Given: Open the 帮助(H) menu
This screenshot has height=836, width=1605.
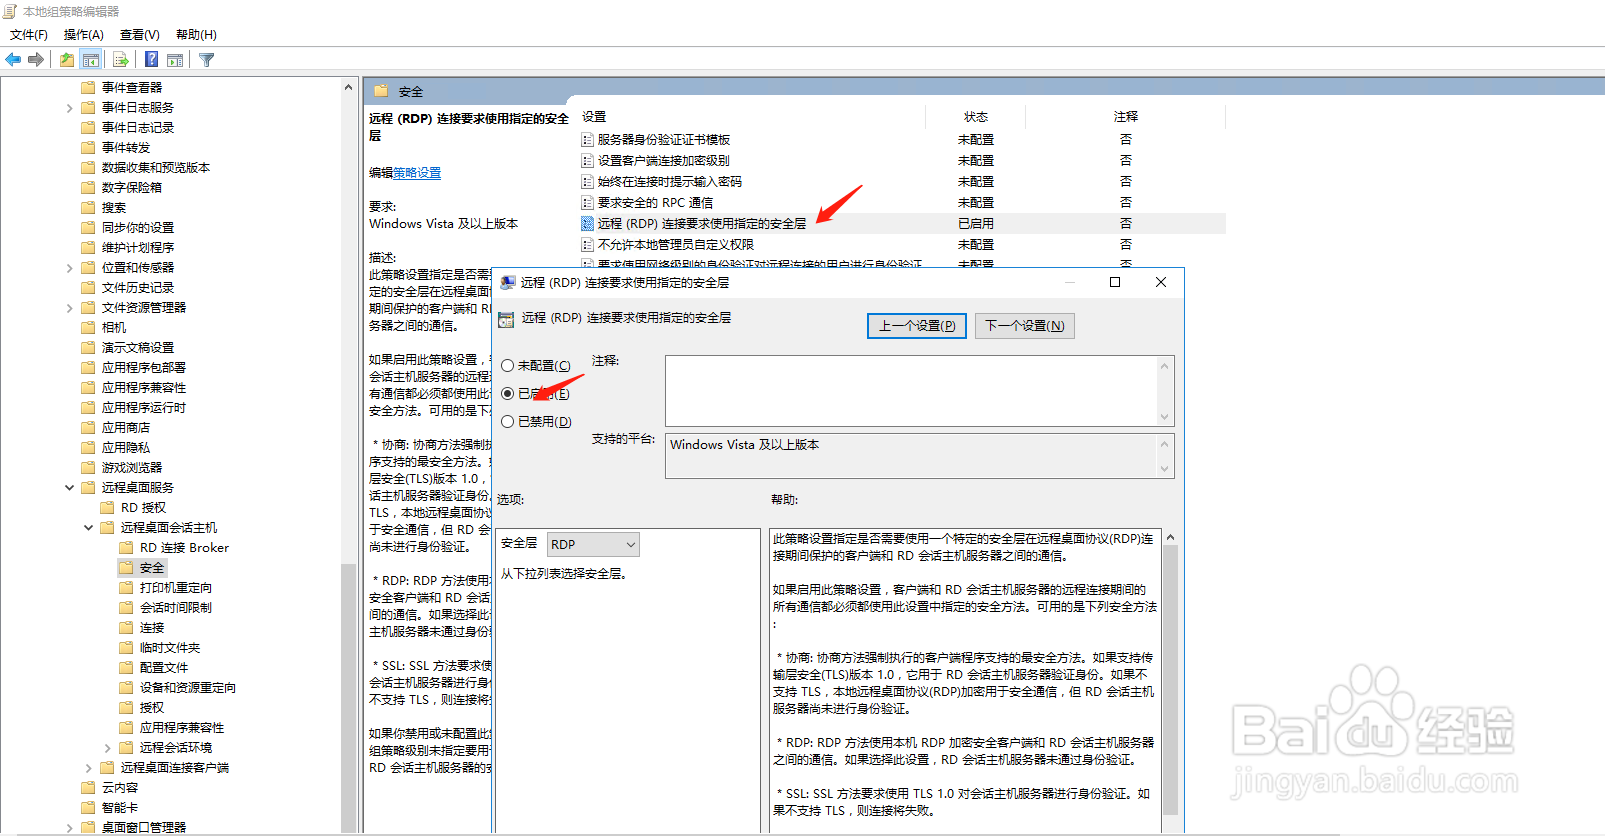Looking at the screenshot, I should [196, 35].
